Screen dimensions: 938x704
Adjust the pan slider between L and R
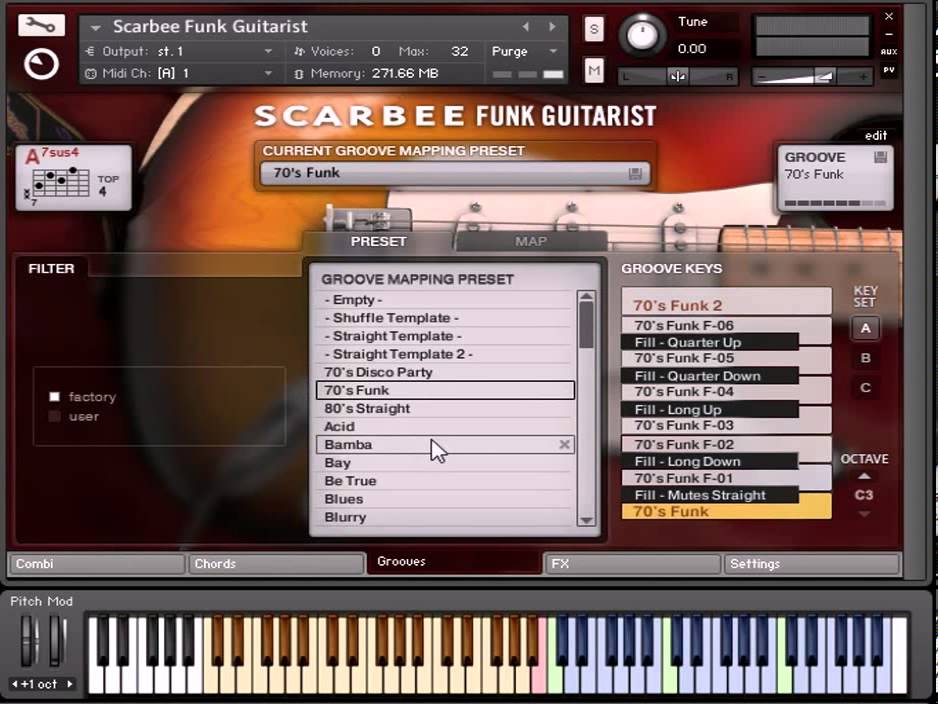pyautogui.click(x=678, y=77)
